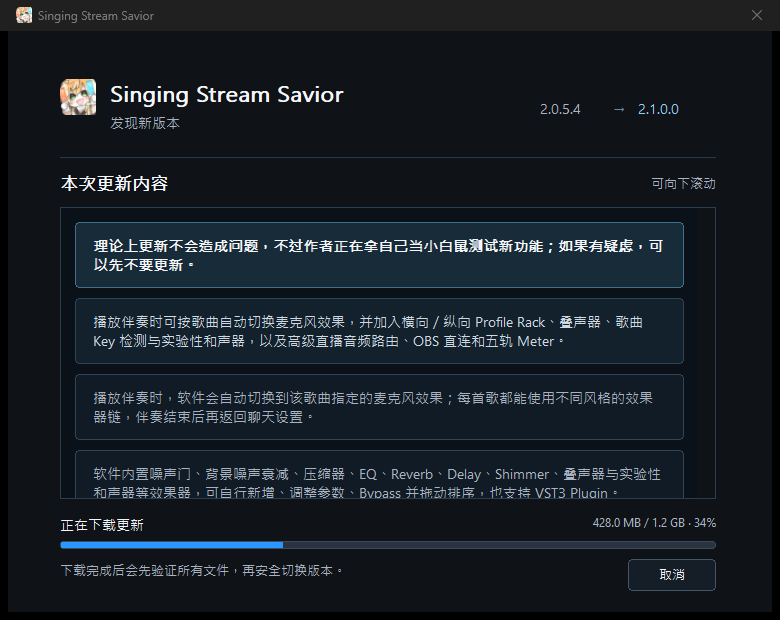Viewport: 780px width, 620px height.
Task: Close the update window
Action: (x=757, y=15)
